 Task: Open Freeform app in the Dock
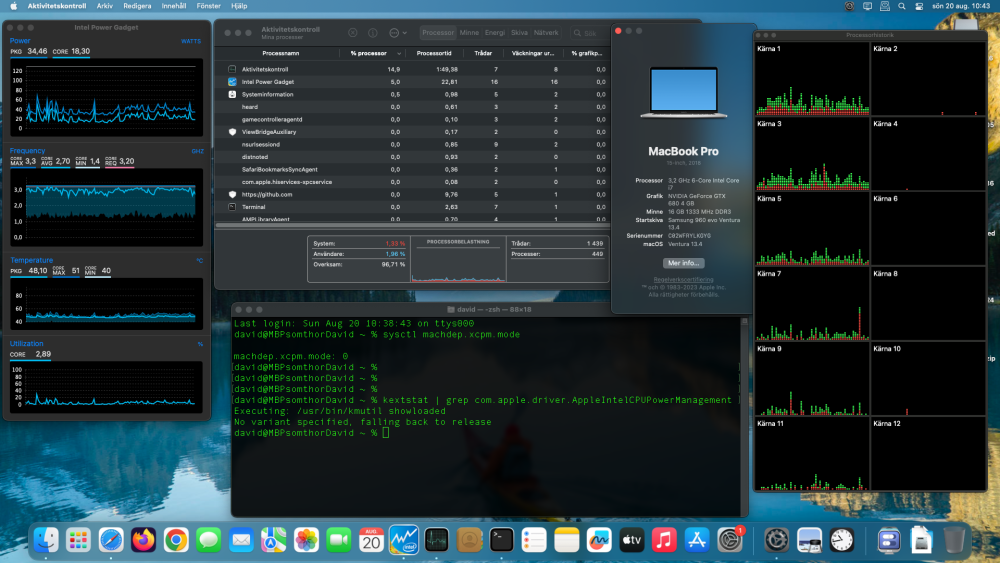coord(599,541)
